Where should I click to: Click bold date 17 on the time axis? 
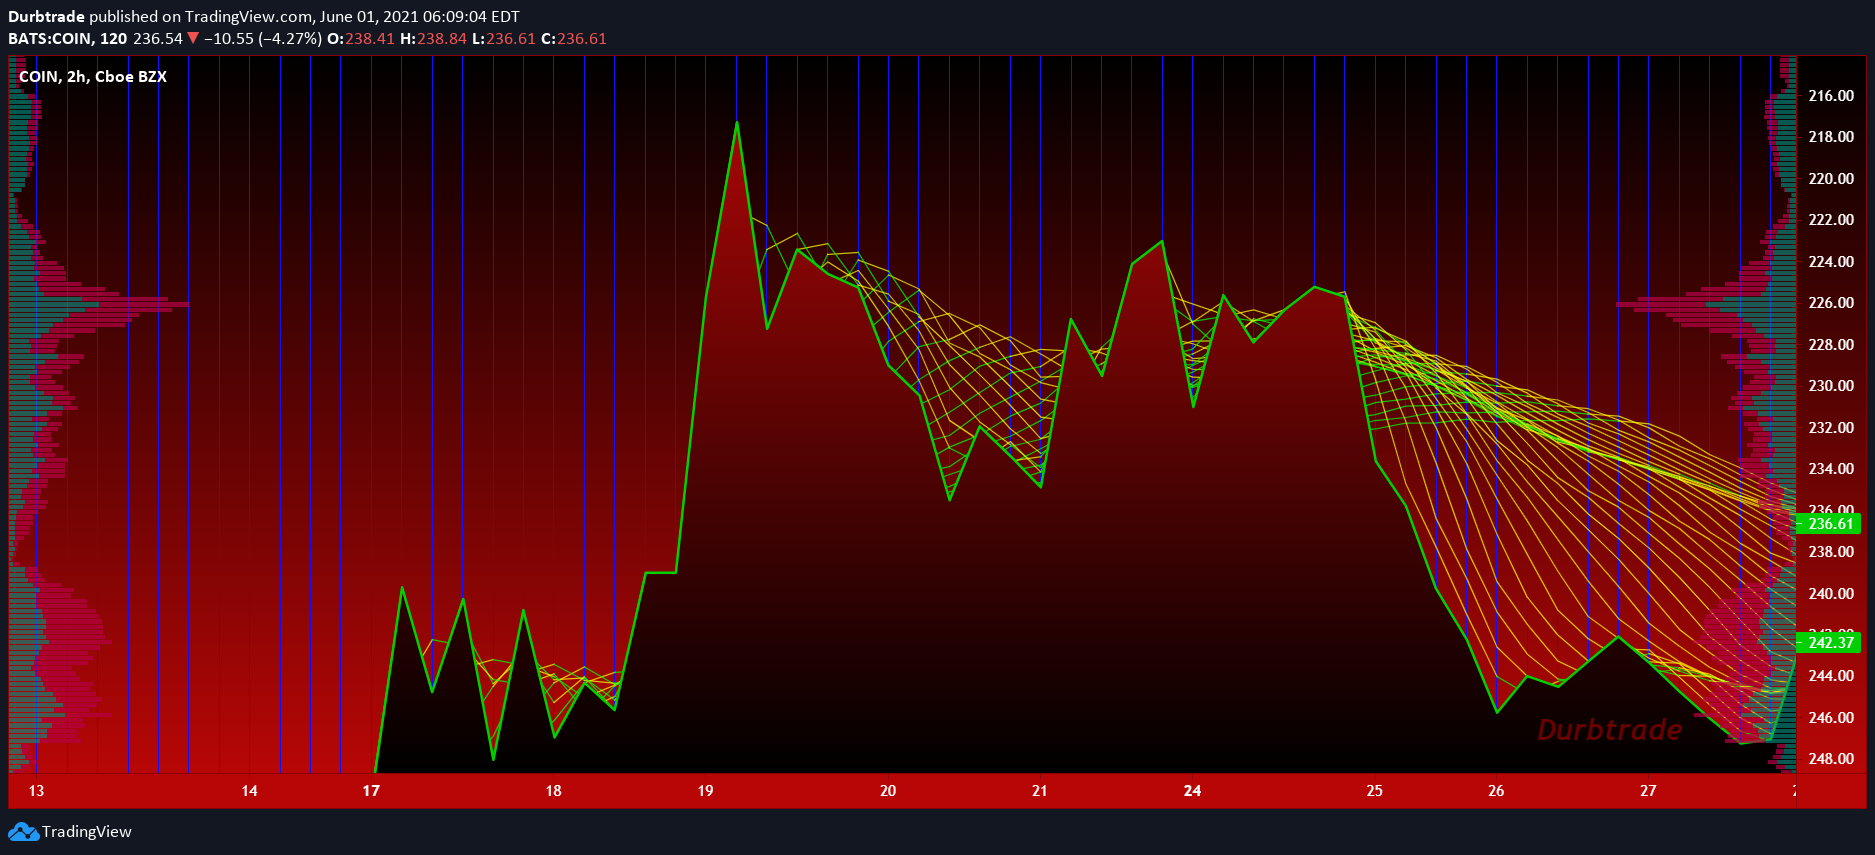click(x=371, y=791)
